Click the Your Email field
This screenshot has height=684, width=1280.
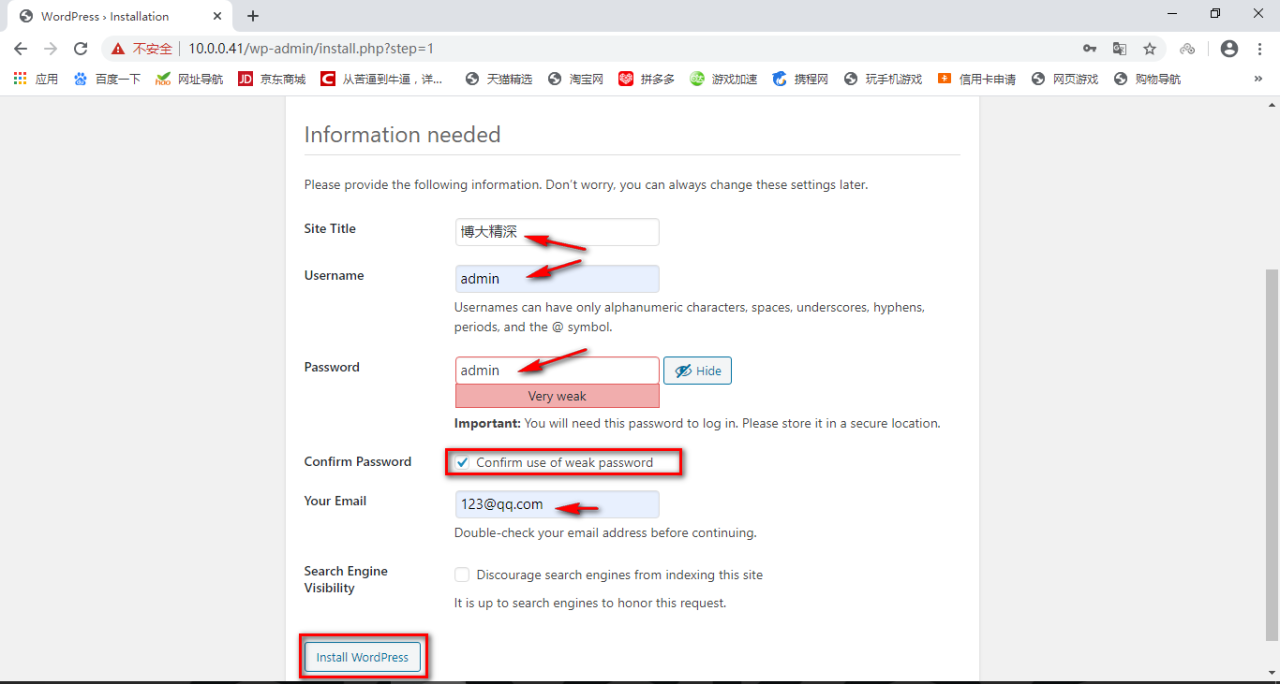[x=557, y=505]
